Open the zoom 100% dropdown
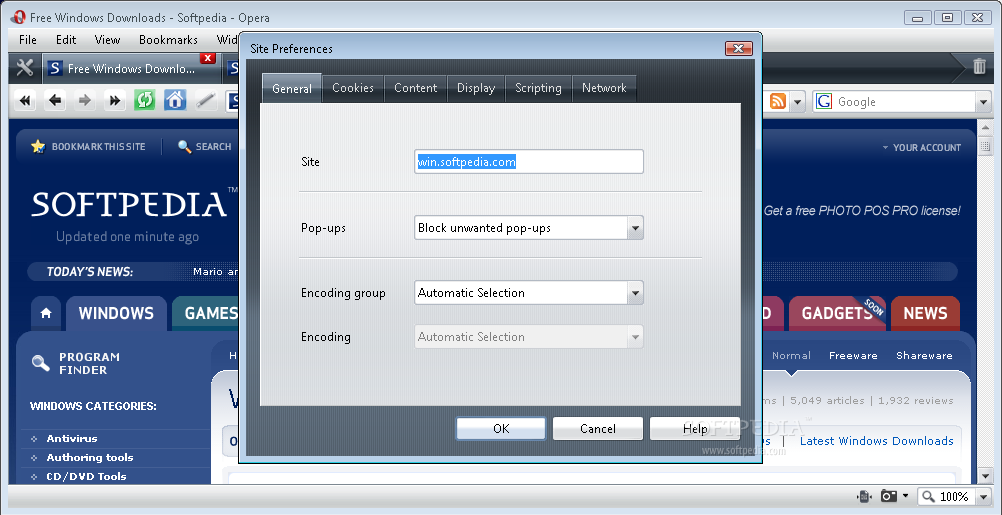Image resolution: width=1002 pixels, height=515 pixels. [x=981, y=496]
